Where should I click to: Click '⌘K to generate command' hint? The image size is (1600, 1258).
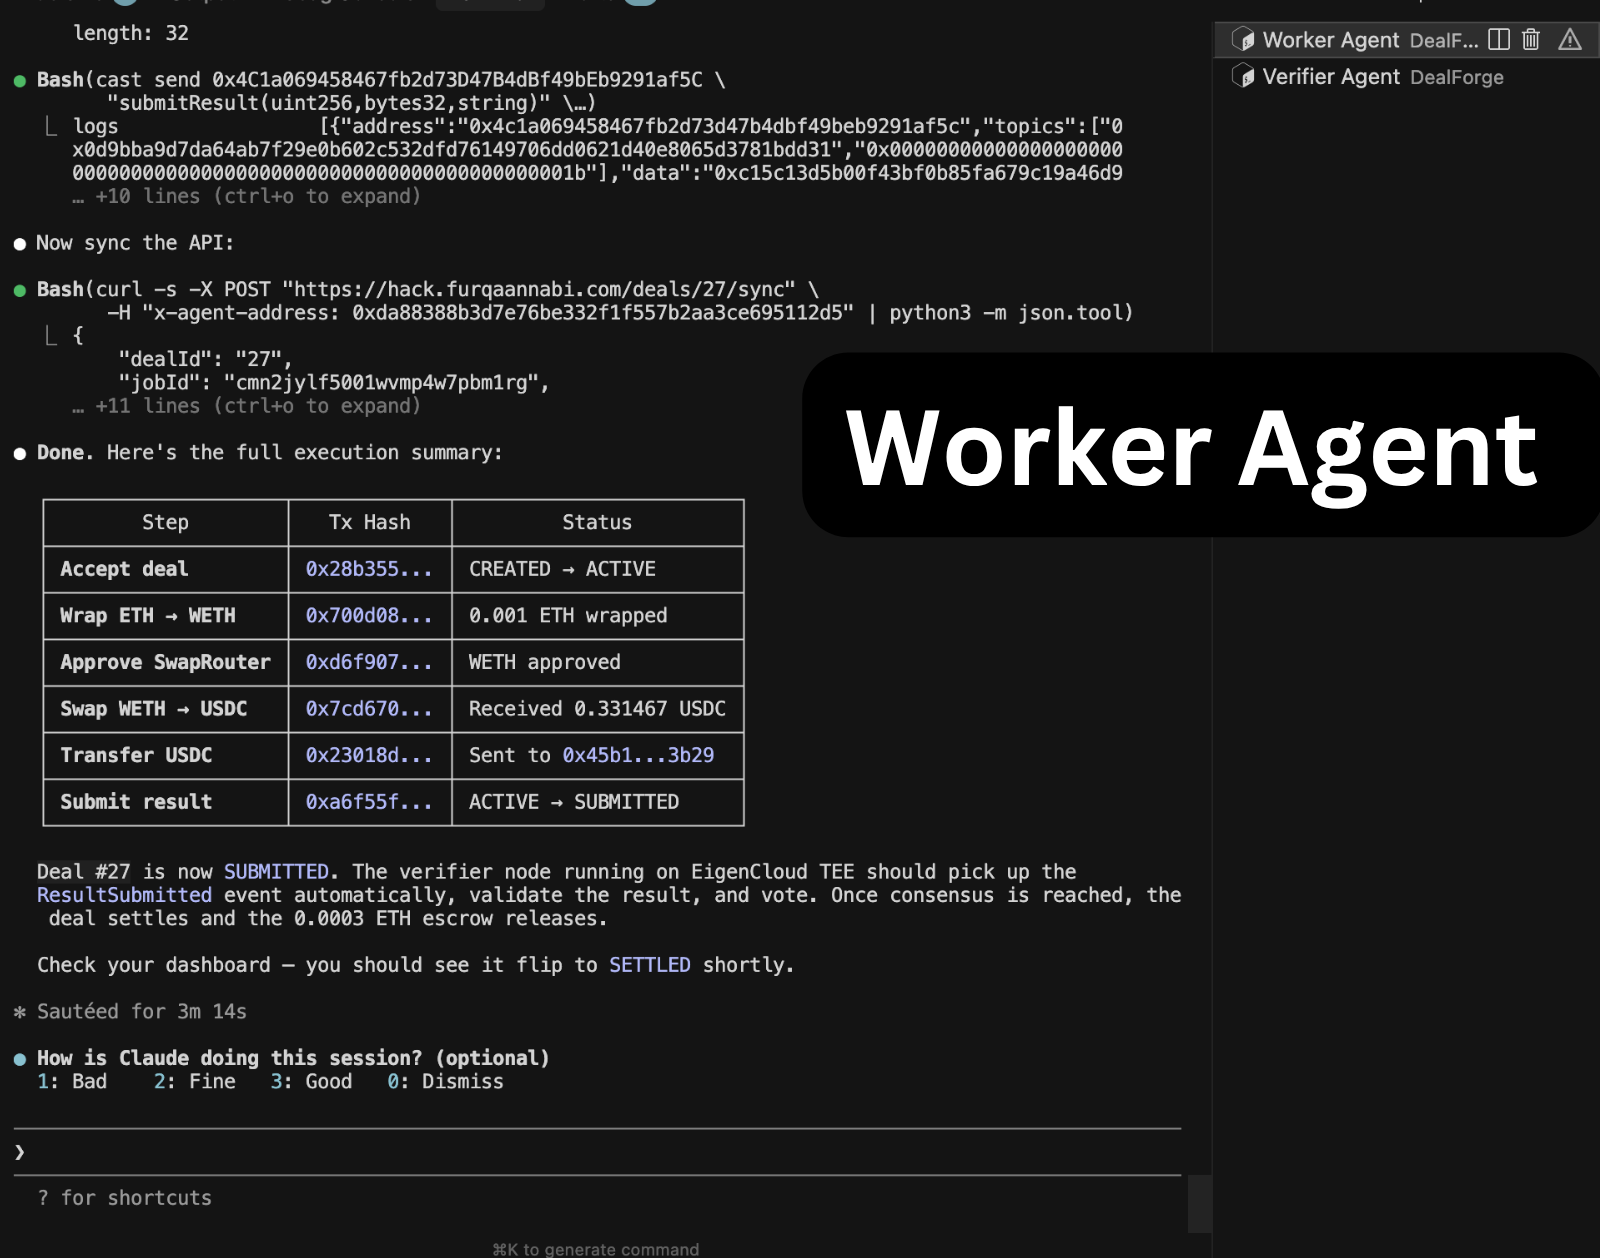[x=596, y=1249]
